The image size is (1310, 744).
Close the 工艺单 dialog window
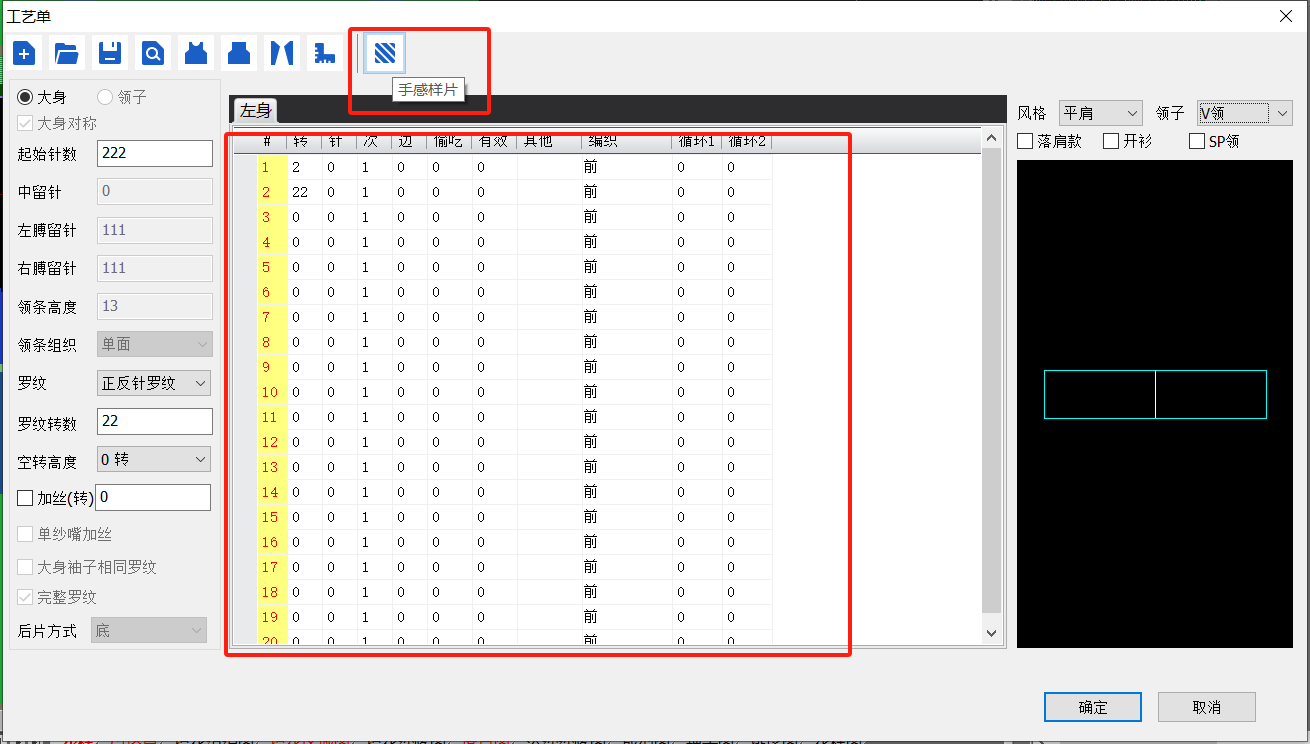pyautogui.click(x=1286, y=15)
